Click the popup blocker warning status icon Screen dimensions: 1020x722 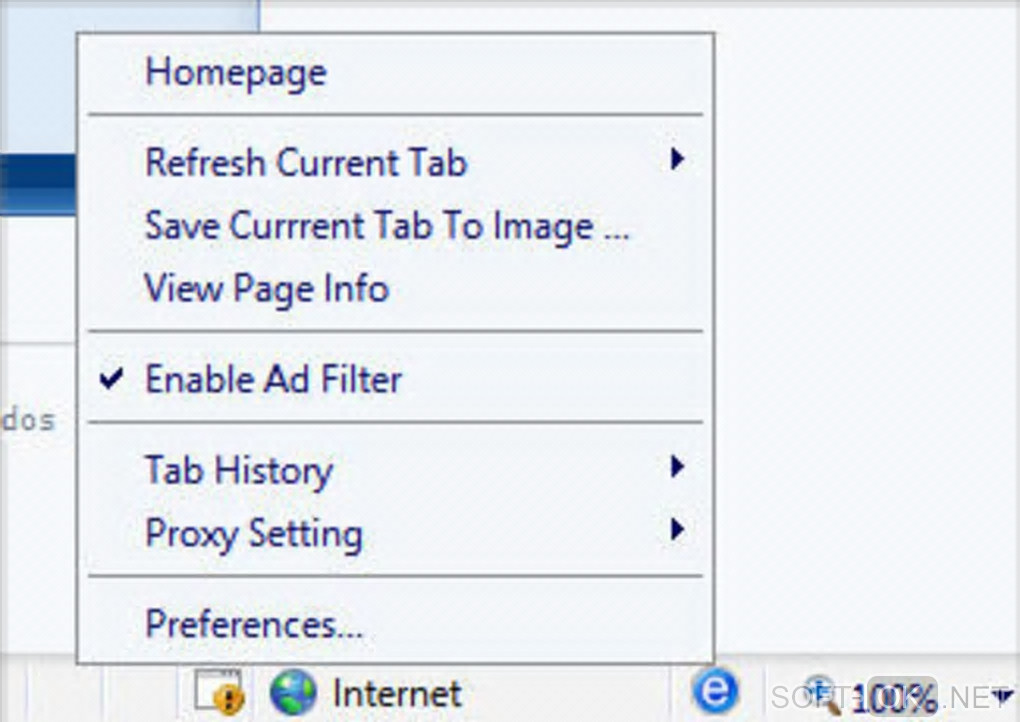coord(219,691)
